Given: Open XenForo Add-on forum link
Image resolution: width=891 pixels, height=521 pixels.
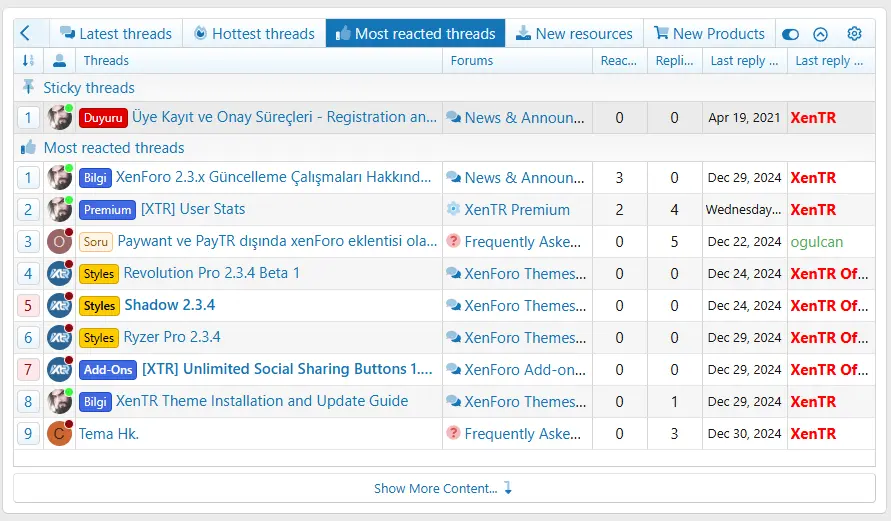Looking at the screenshot, I should tap(525, 369).
